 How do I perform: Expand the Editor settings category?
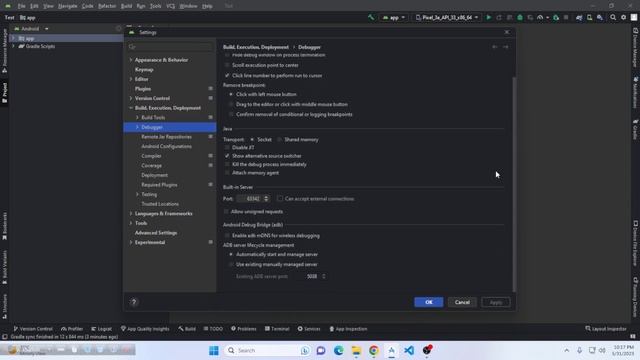point(131,79)
